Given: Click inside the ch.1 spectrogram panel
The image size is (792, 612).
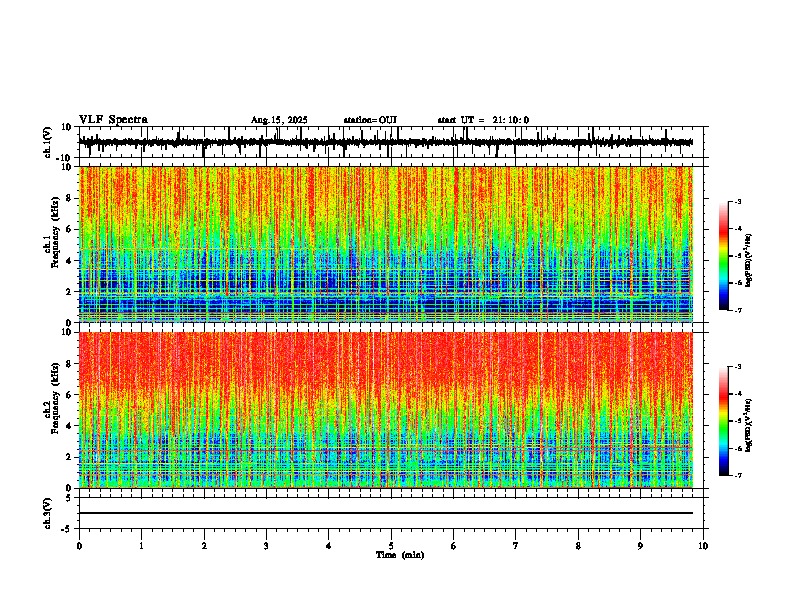Looking at the screenshot, I should click(x=385, y=244).
